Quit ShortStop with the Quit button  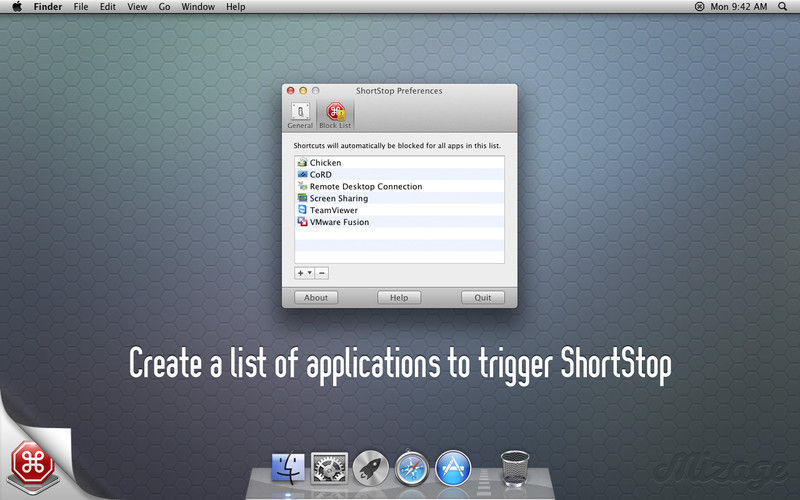pos(483,297)
